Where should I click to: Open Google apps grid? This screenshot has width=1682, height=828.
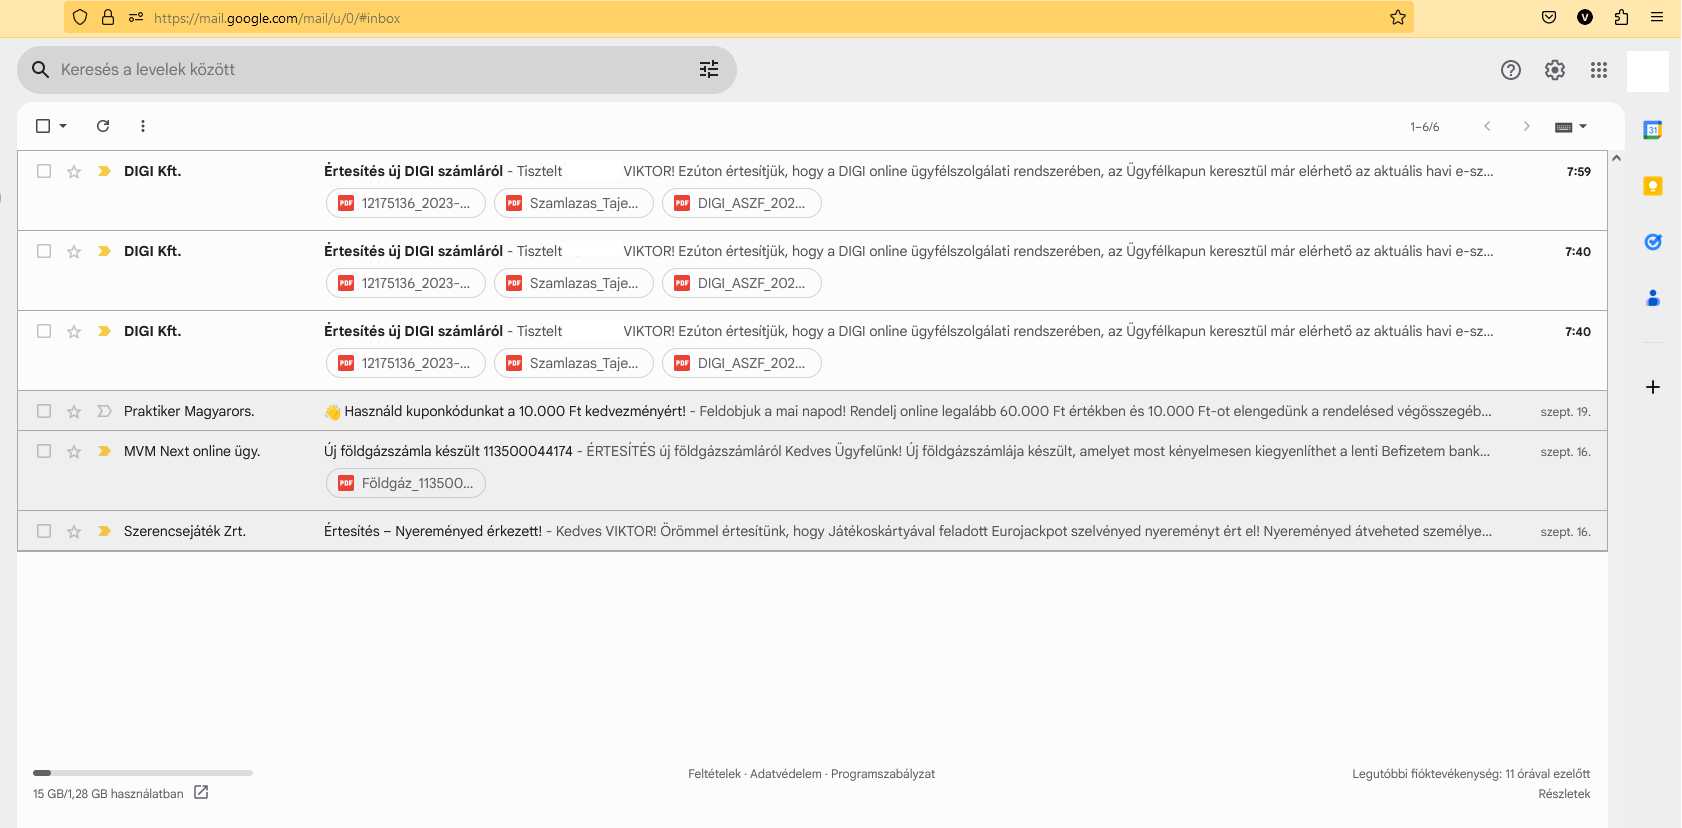pyautogui.click(x=1599, y=70)
